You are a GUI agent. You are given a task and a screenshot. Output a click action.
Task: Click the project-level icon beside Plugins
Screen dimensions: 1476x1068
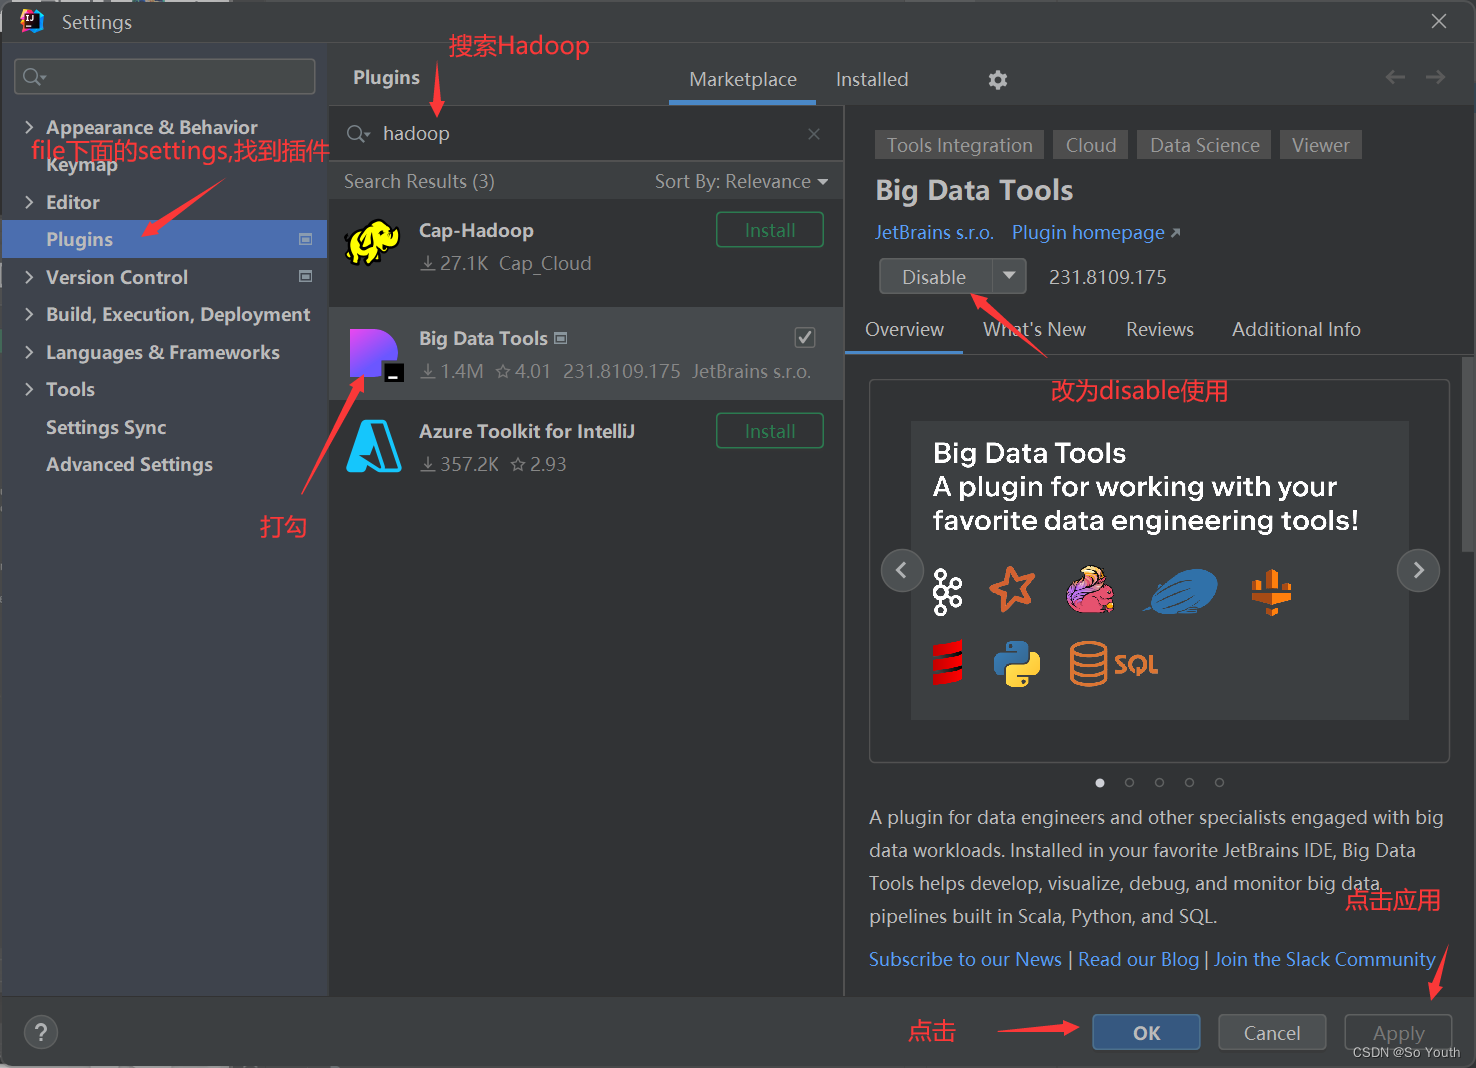305,239
